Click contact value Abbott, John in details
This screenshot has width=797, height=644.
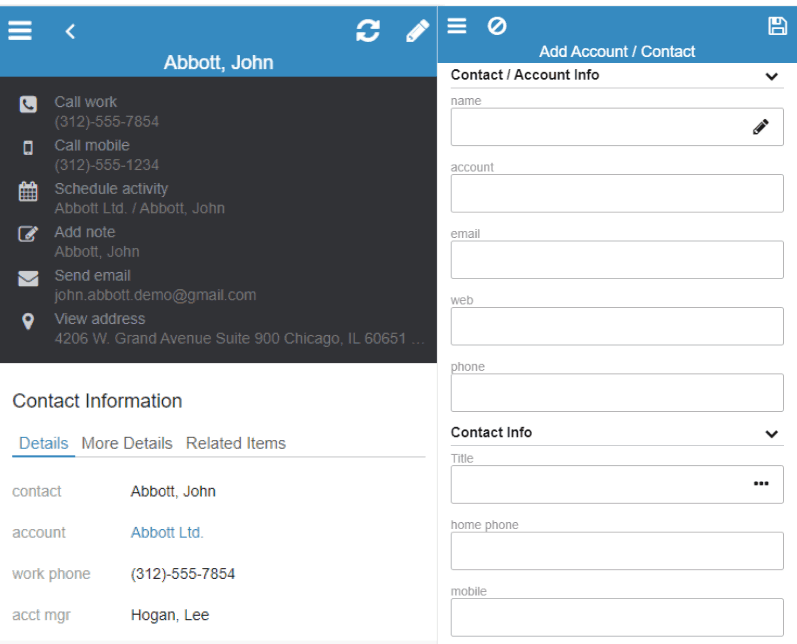pyautogui.click(x=173, y=491)
